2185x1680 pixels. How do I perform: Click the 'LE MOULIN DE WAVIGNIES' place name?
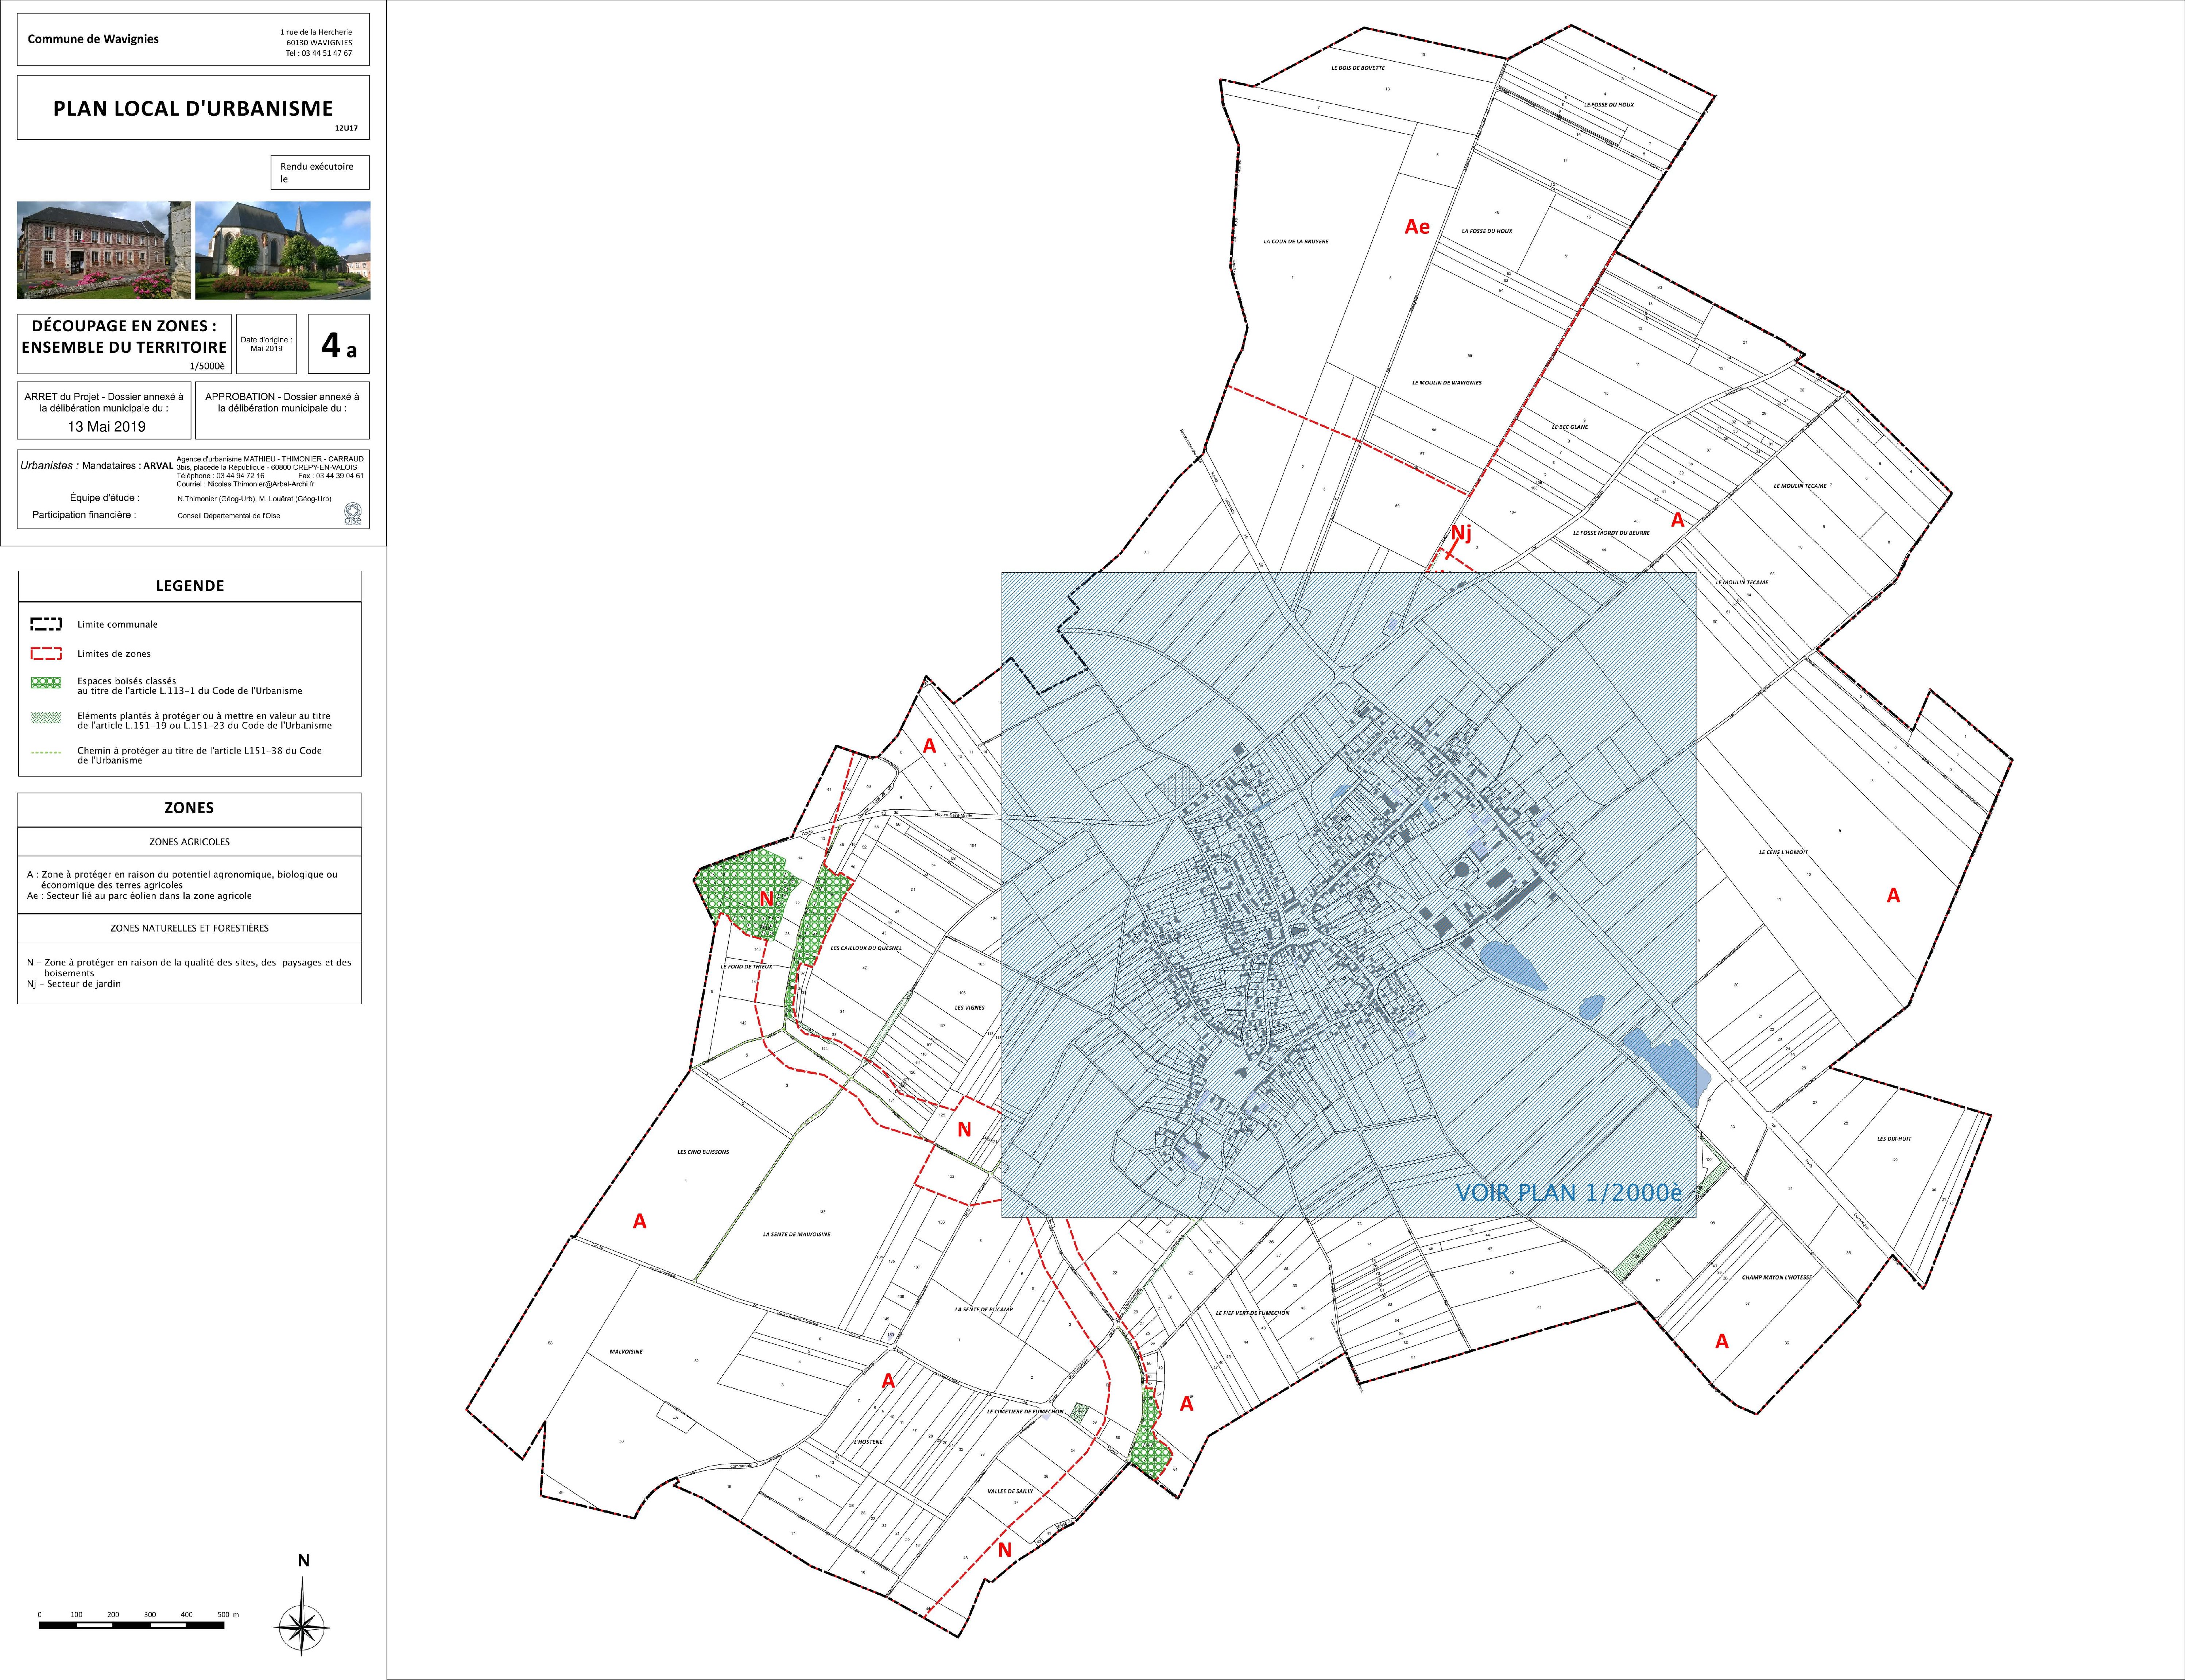1446,383
